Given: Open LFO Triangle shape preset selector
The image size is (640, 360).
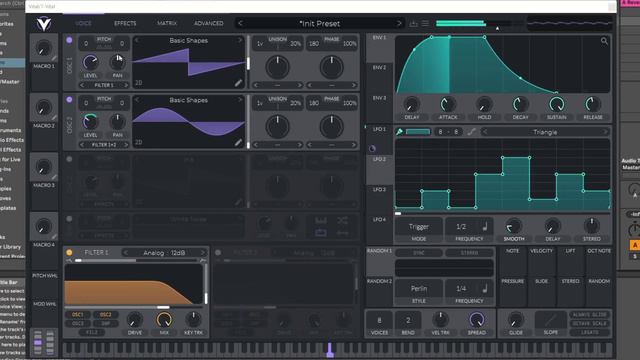Looking at the screenshot, I should [x=544, y=132].
